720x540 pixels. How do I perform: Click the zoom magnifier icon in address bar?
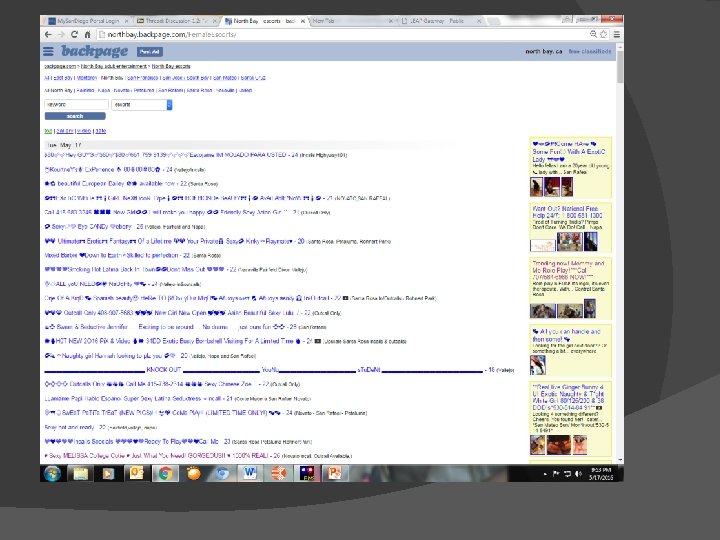[593, 34]
